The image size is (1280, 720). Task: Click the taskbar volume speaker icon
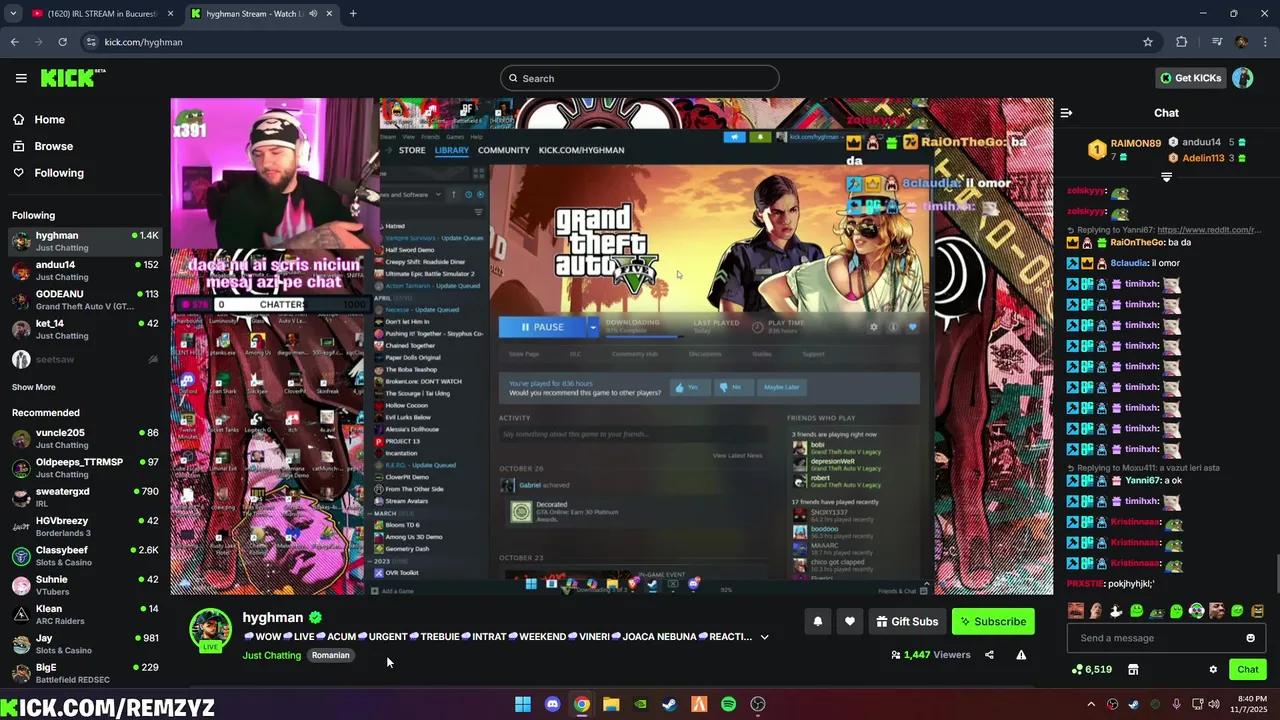click(x=1214, y=704)
